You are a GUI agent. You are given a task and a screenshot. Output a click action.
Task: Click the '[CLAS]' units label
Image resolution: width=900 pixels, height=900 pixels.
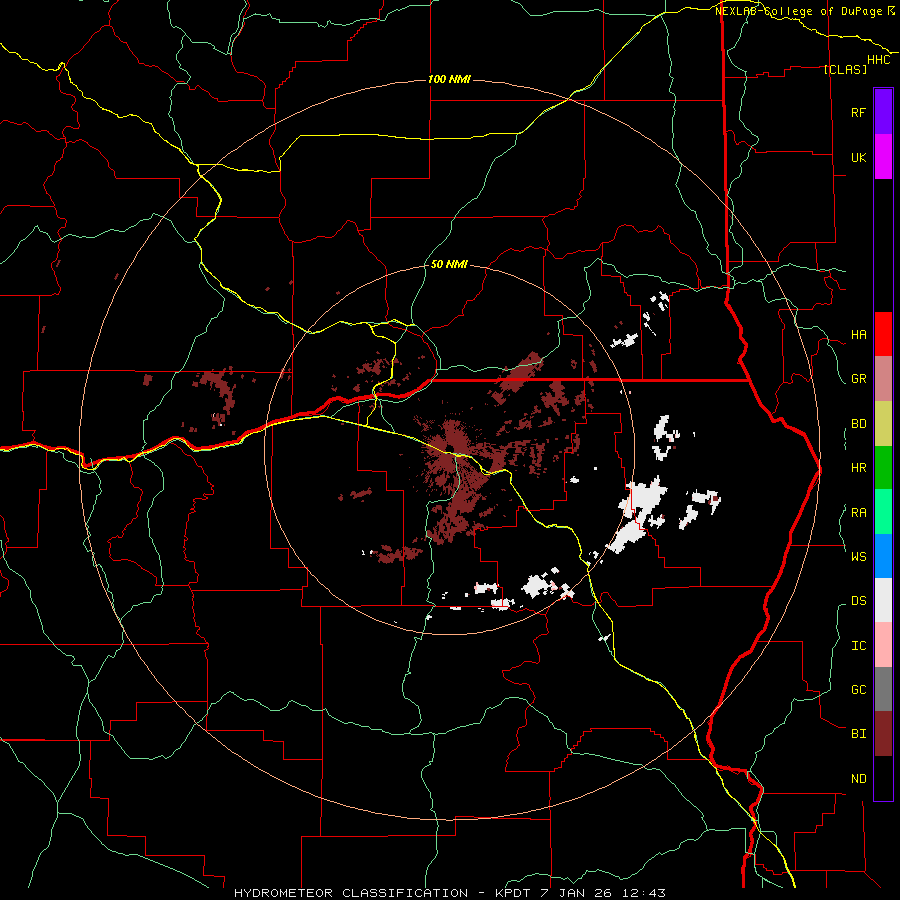pyautogui.click(x=845, y=69)
